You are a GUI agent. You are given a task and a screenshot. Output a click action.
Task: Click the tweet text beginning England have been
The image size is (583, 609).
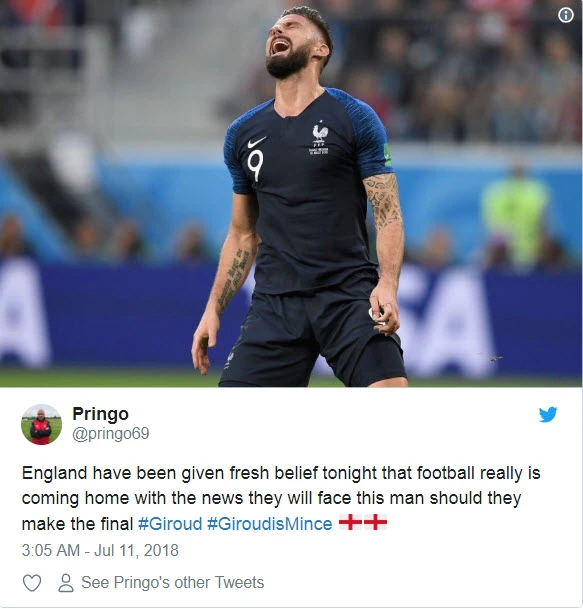pos(281,498)
